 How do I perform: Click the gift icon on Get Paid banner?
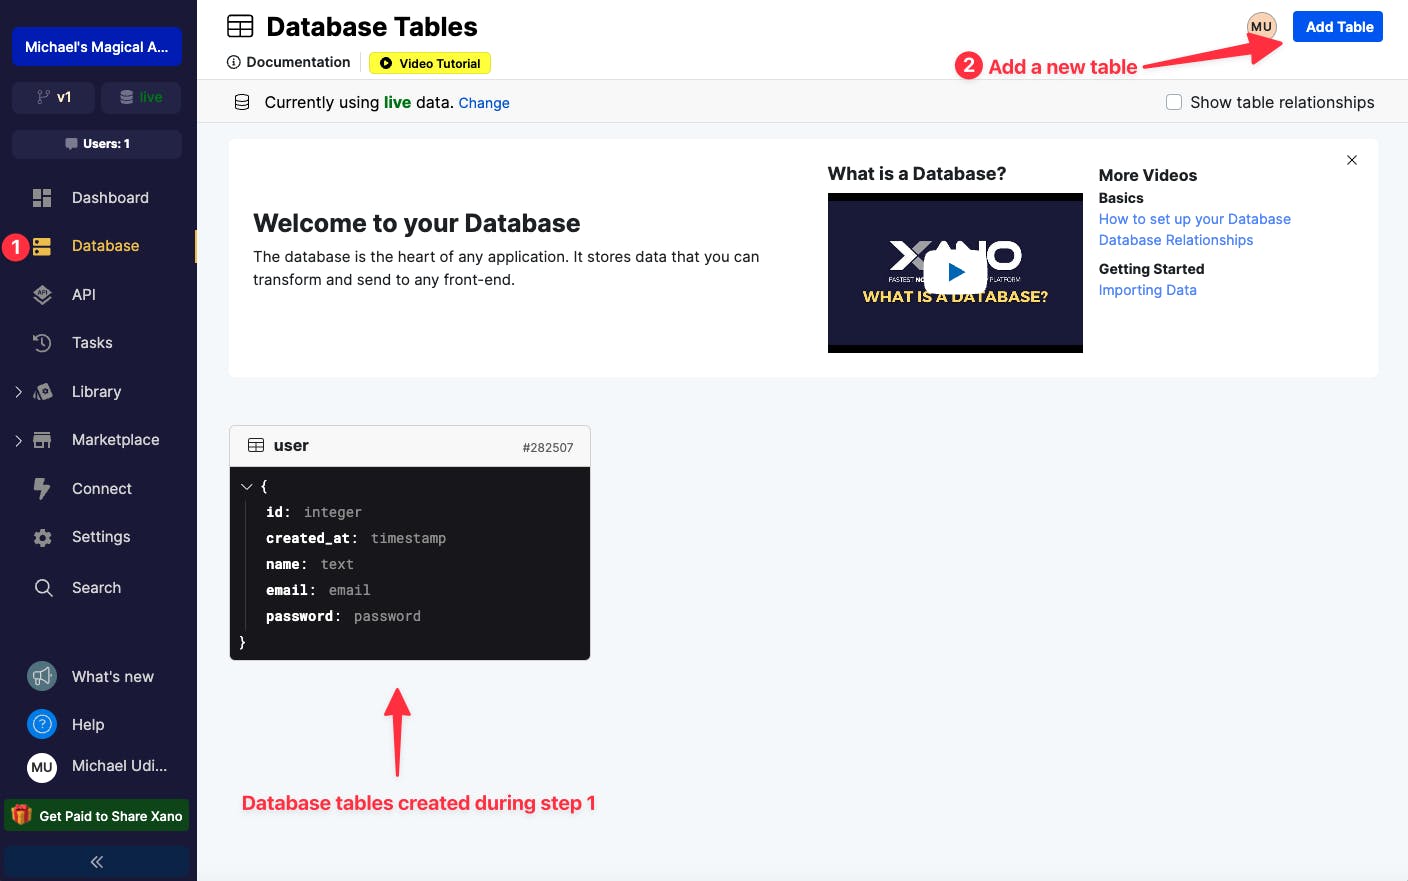pyautogui.click(x=22, y=815)
